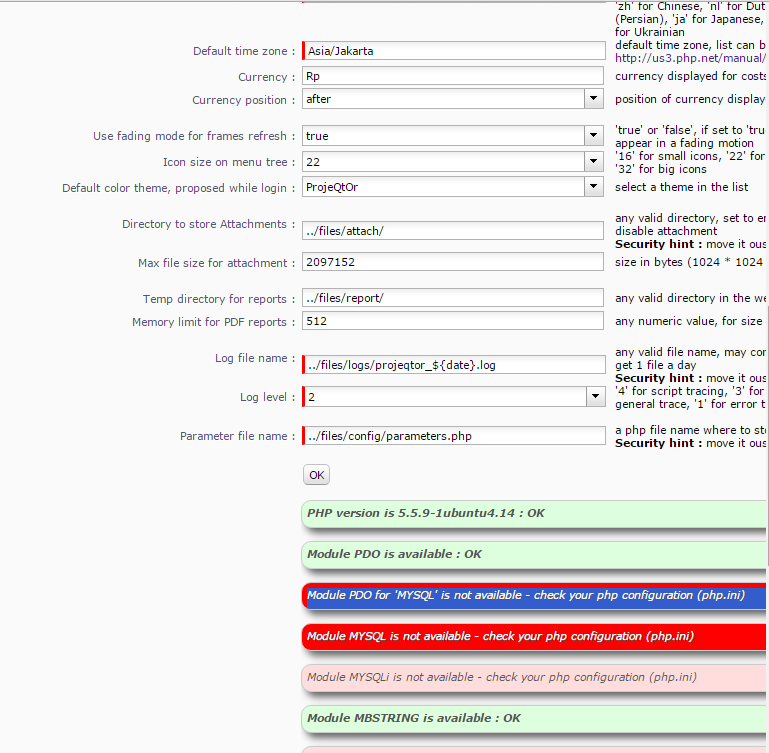Viewport: 769px width, 753px height.
Task: Click the attachments directory input field
Action: tap(455, 231)
